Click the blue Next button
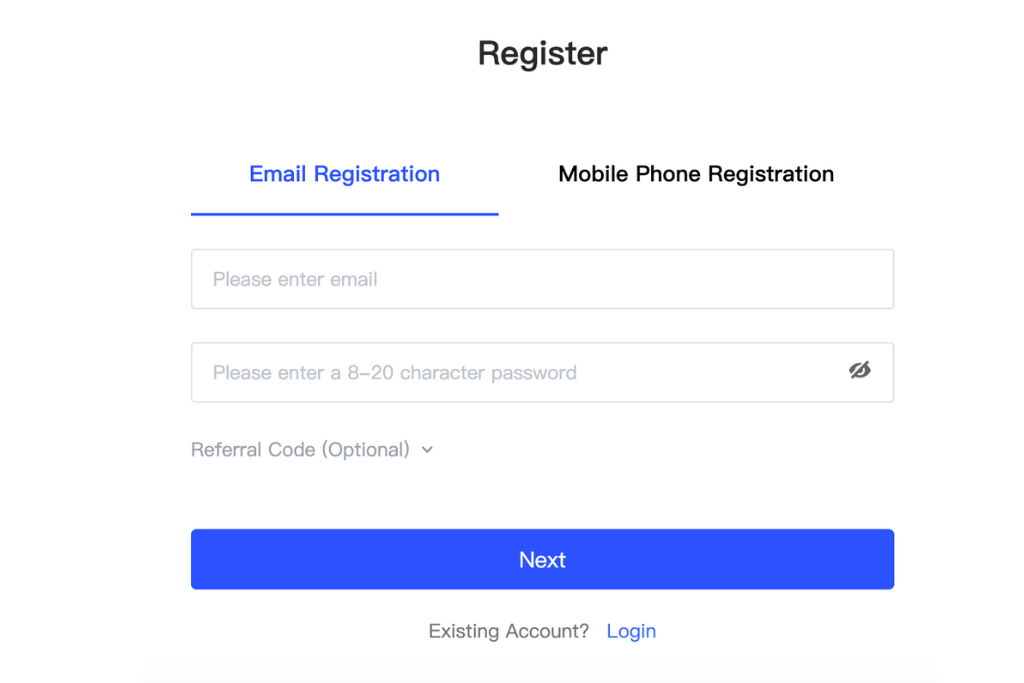 pos(542,559)
